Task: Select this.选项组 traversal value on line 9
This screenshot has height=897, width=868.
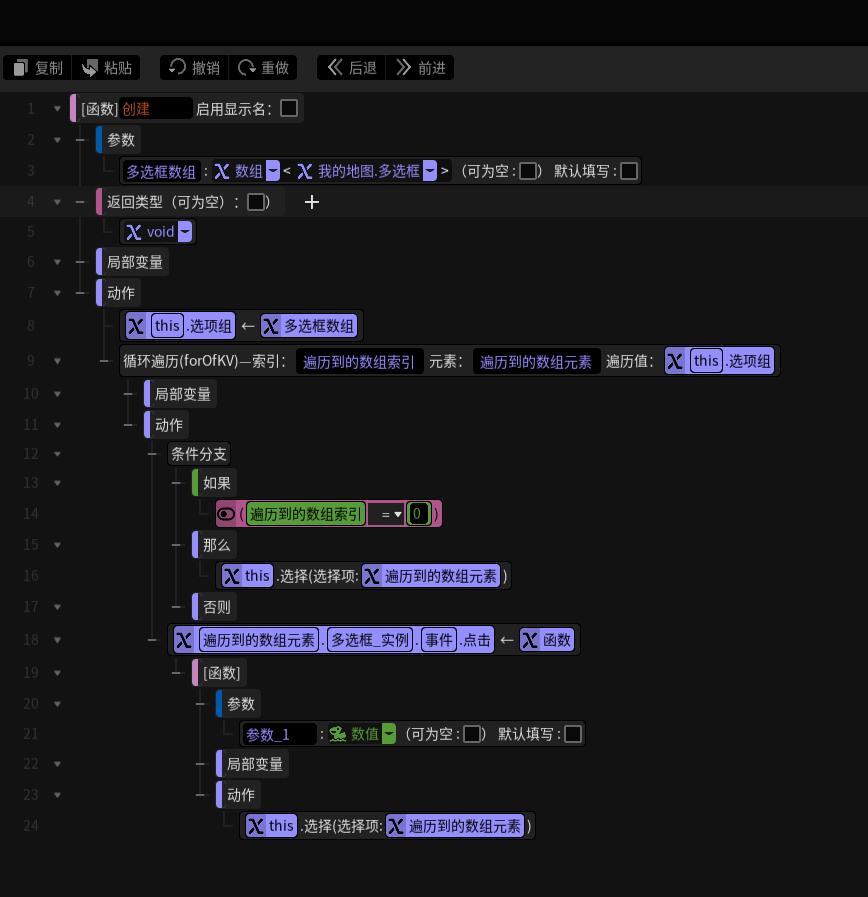Action: click(x=719, y=361)
